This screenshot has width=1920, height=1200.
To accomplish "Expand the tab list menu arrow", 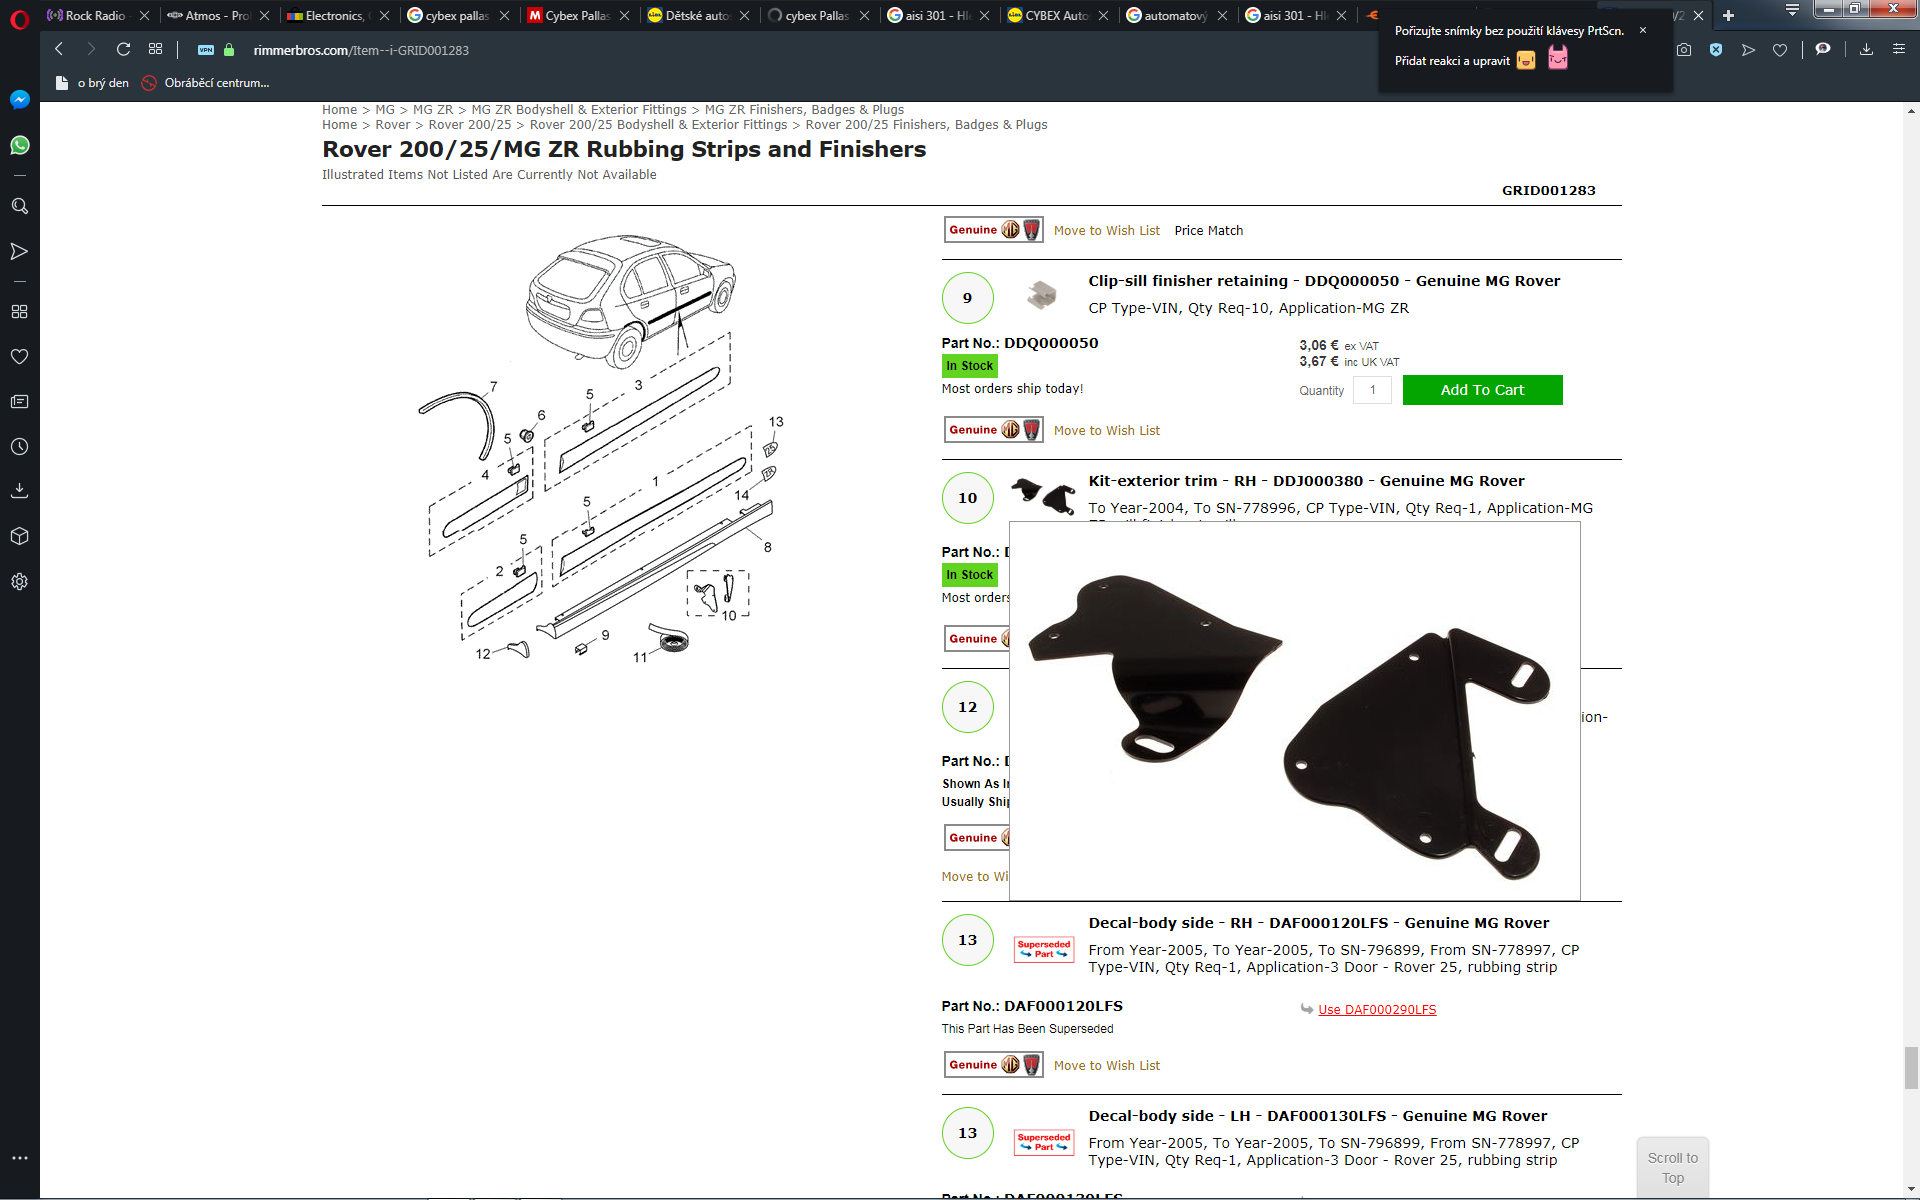I will (x=1792, y=11).
